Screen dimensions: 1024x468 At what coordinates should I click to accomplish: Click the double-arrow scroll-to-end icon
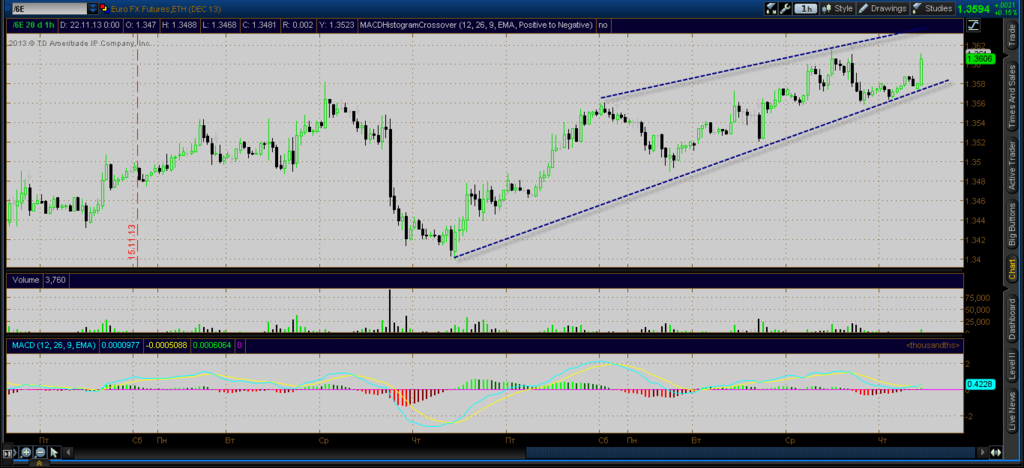click(x=996, y=452)
